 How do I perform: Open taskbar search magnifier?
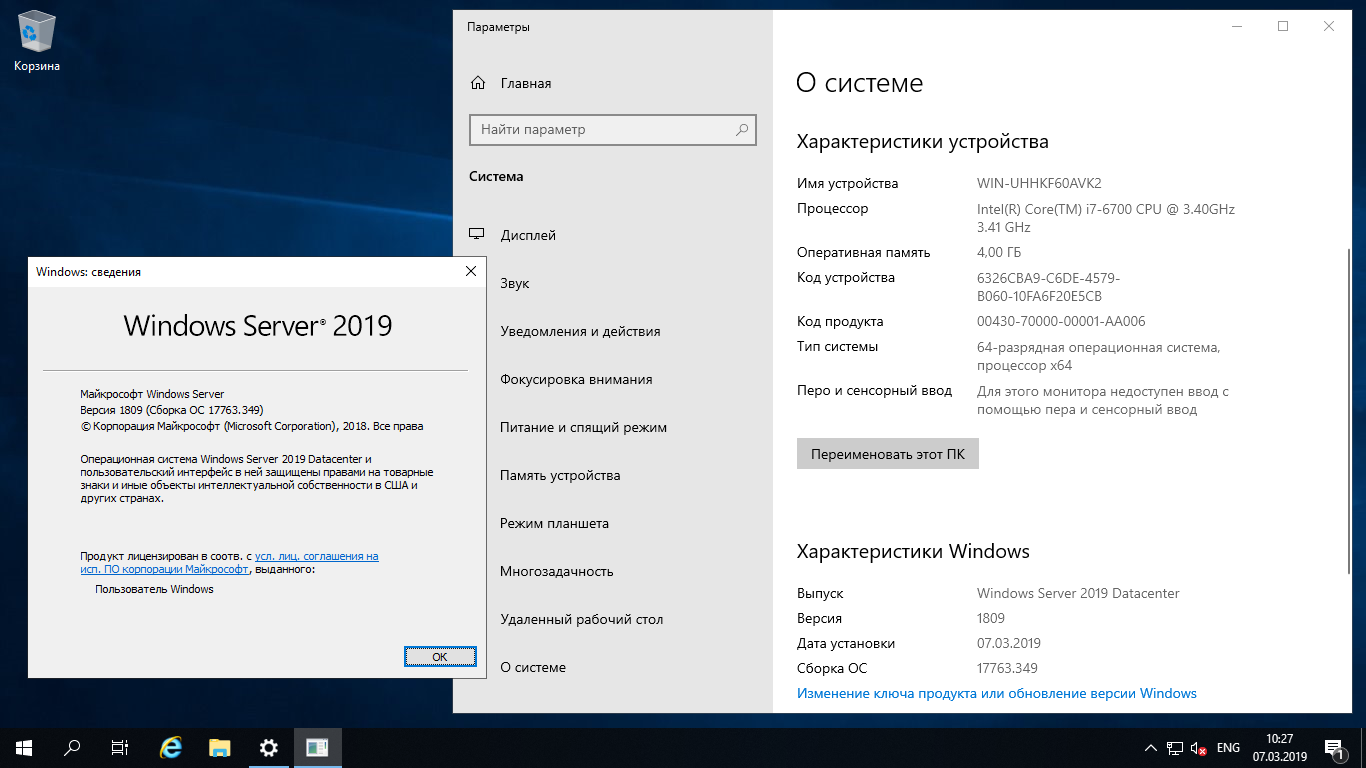coord(72,747)
